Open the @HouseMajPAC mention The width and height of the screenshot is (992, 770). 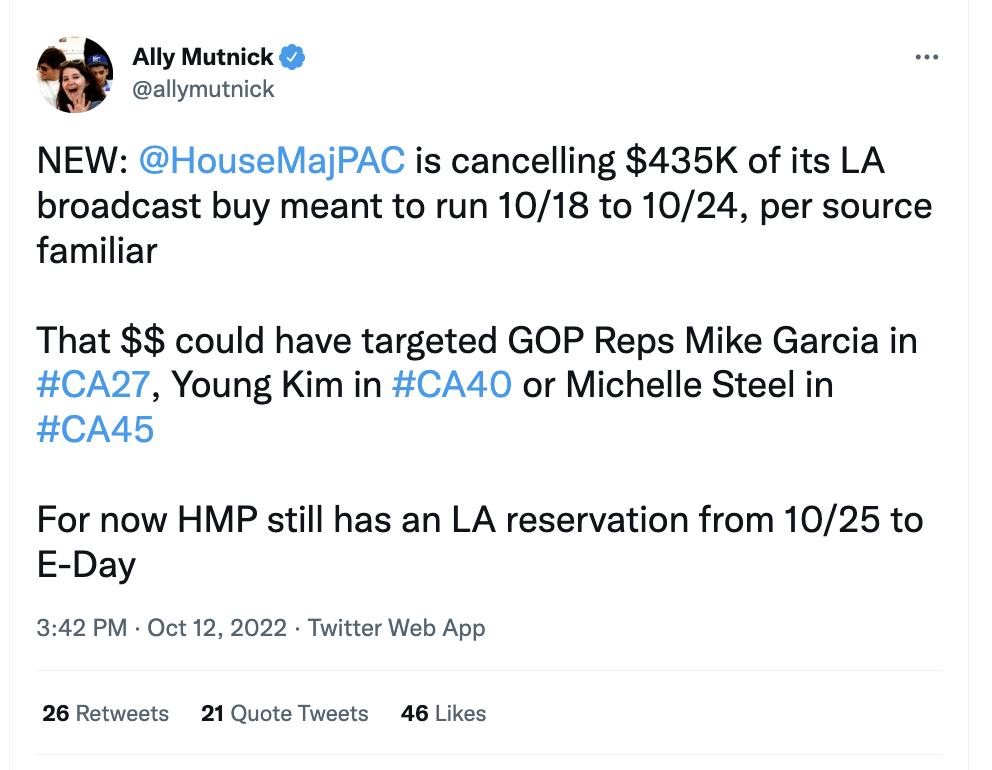(x=270, y=161)
